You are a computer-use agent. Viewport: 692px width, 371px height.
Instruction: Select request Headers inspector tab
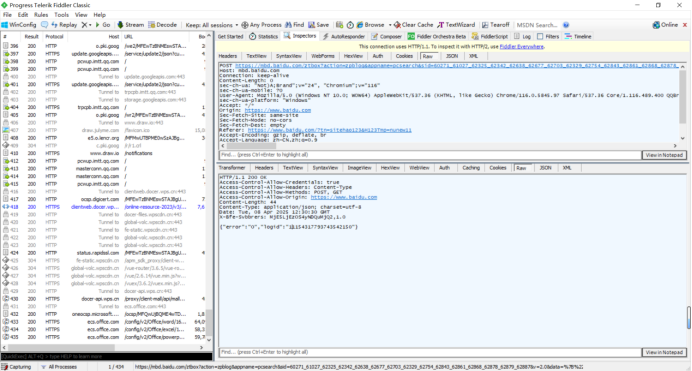point(228,56)
